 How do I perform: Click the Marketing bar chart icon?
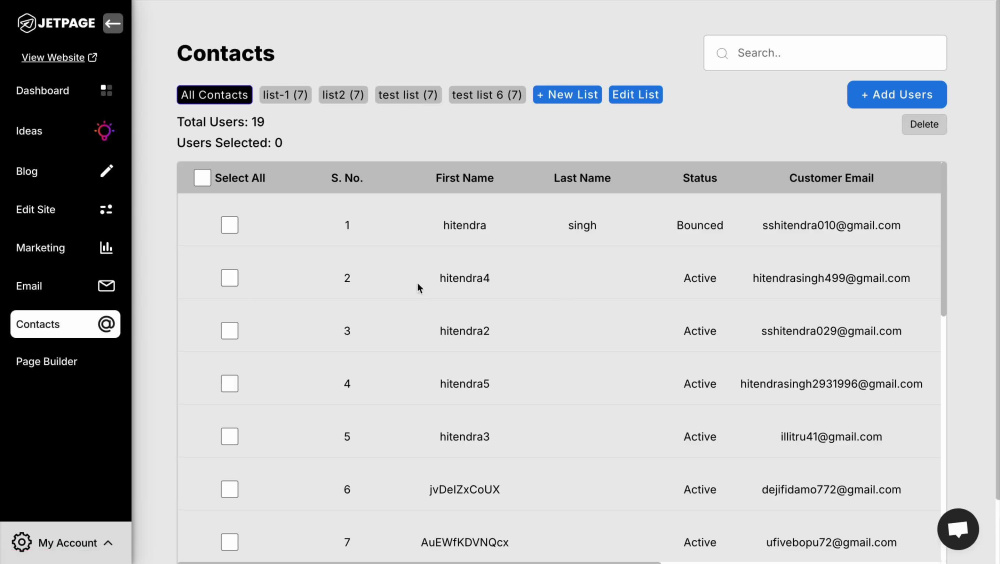pyautogui.click(x=107, y=248)
